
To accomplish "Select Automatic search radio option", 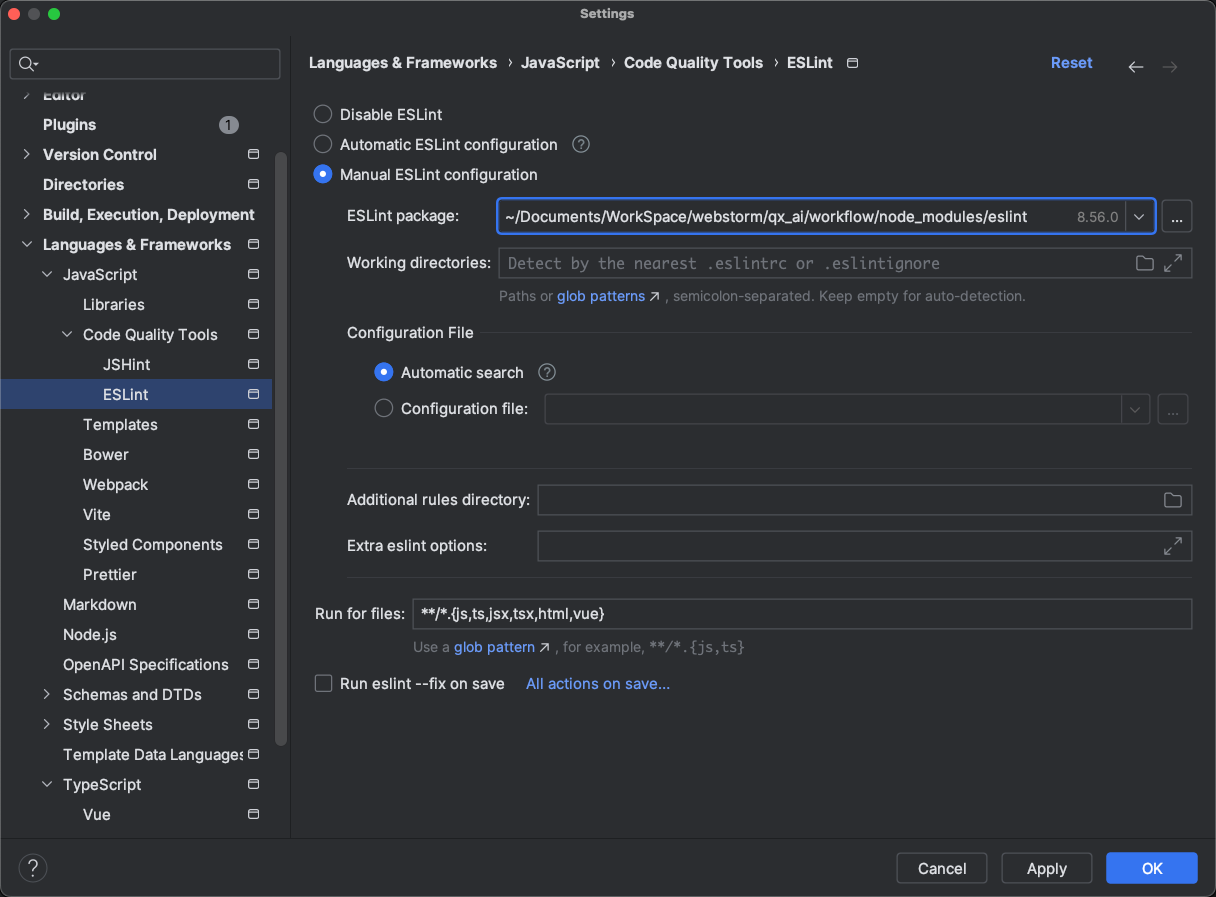I will (384, 372).
